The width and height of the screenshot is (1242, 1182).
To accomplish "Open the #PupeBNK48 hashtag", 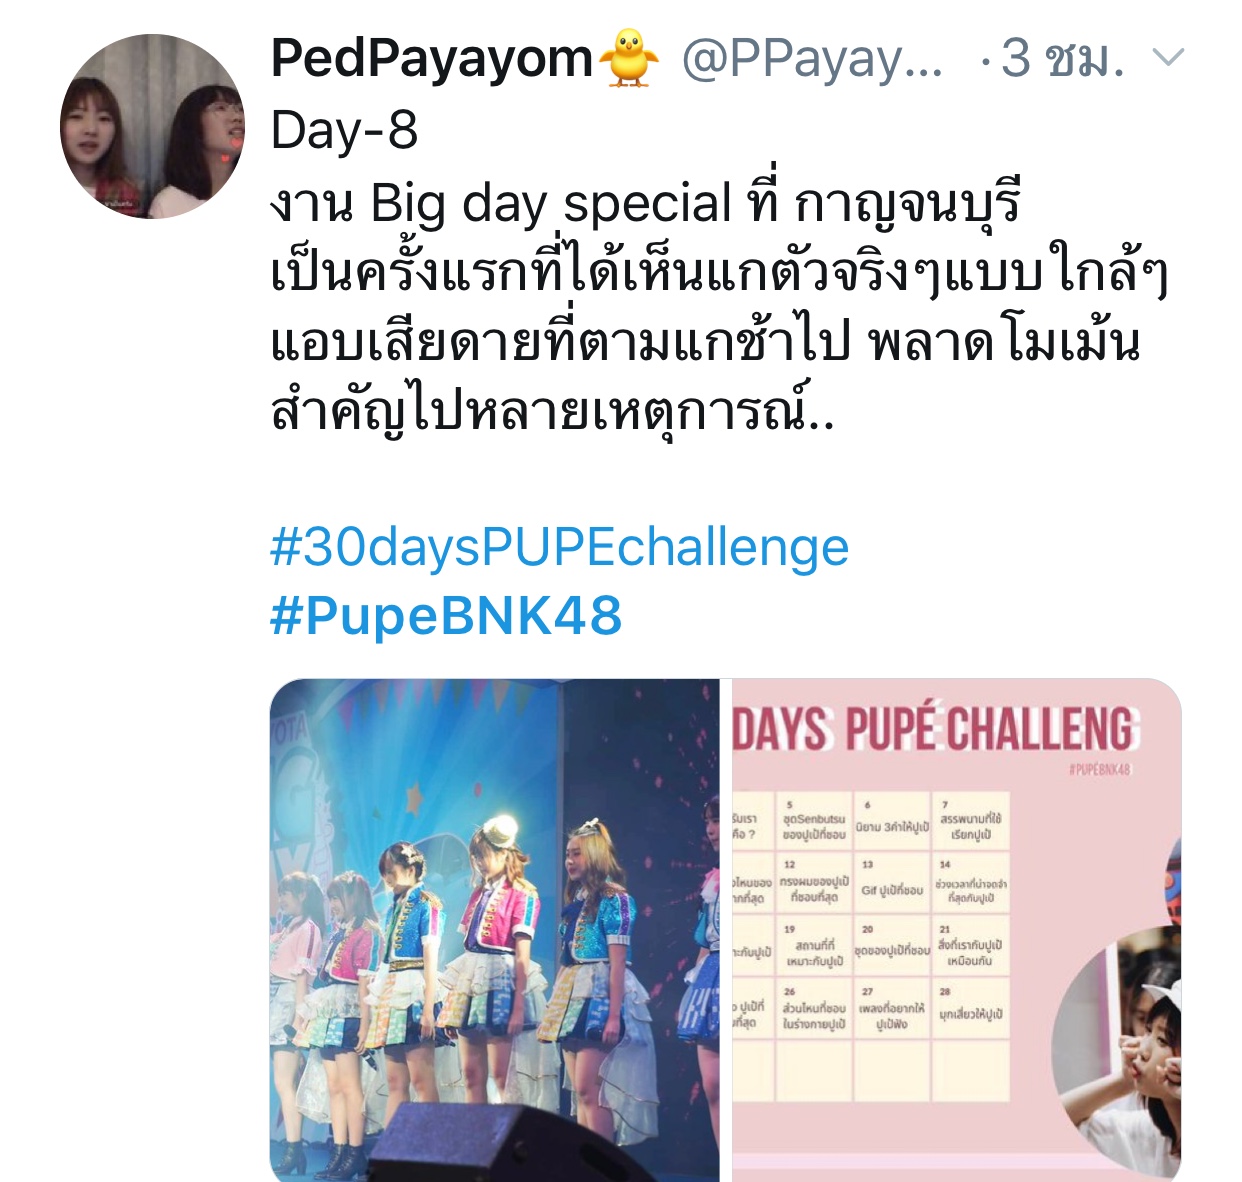I will 446,615.
